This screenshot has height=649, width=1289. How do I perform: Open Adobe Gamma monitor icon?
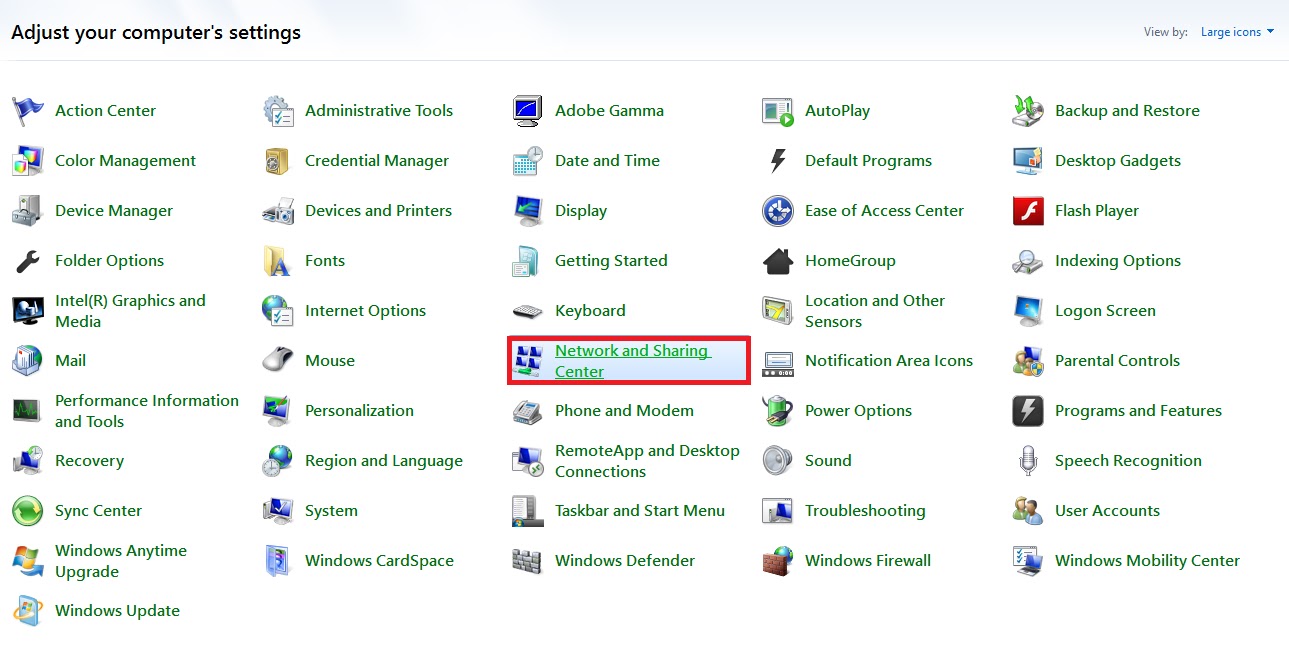pos(528,111)
